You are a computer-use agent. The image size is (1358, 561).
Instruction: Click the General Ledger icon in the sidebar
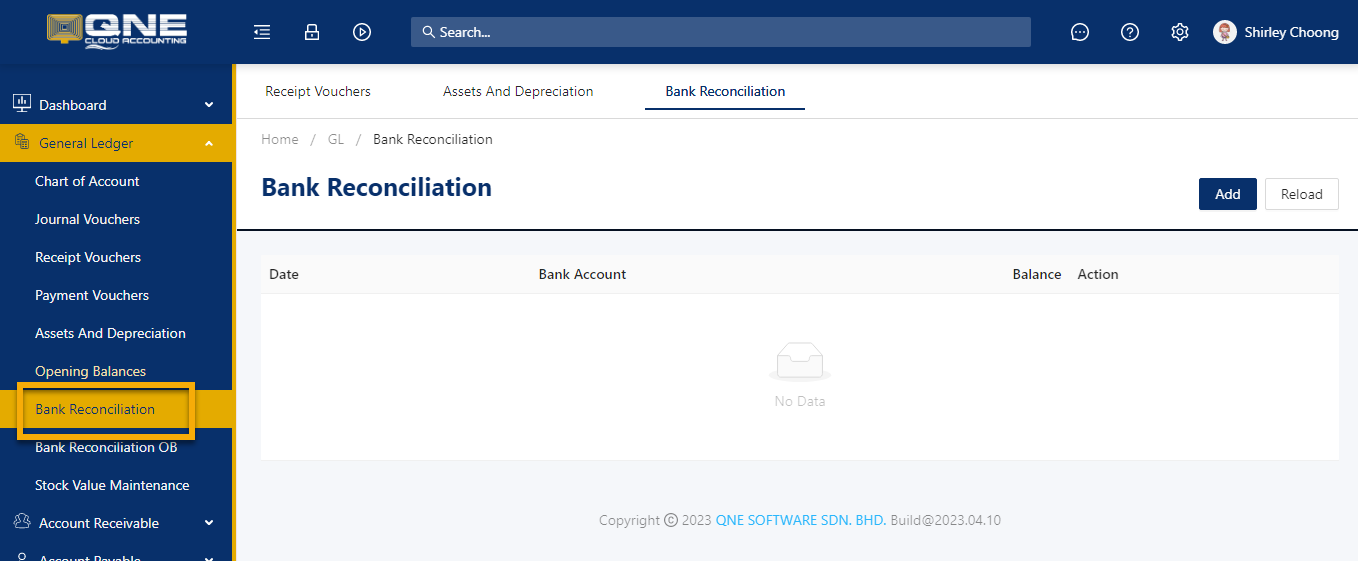(x=22, y=142)
